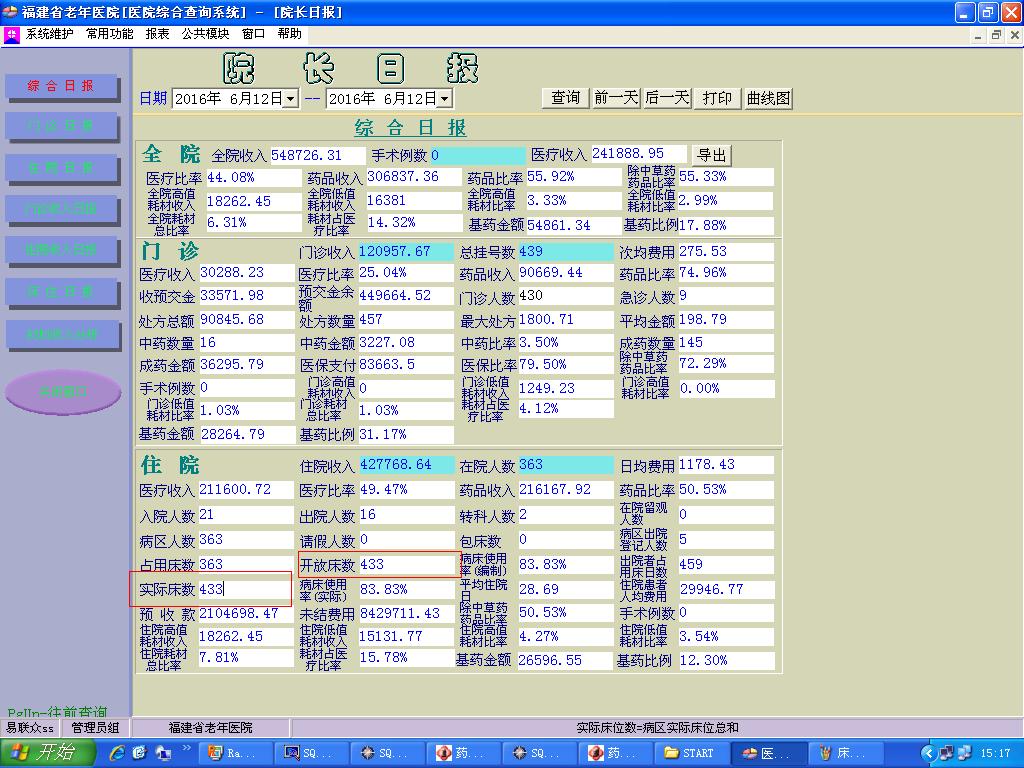Open the 帮助 menu
Screen dimensions: 1024x768
289,34
